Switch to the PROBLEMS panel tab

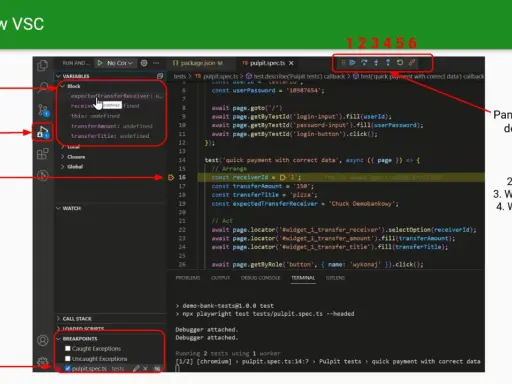point(188,278)
